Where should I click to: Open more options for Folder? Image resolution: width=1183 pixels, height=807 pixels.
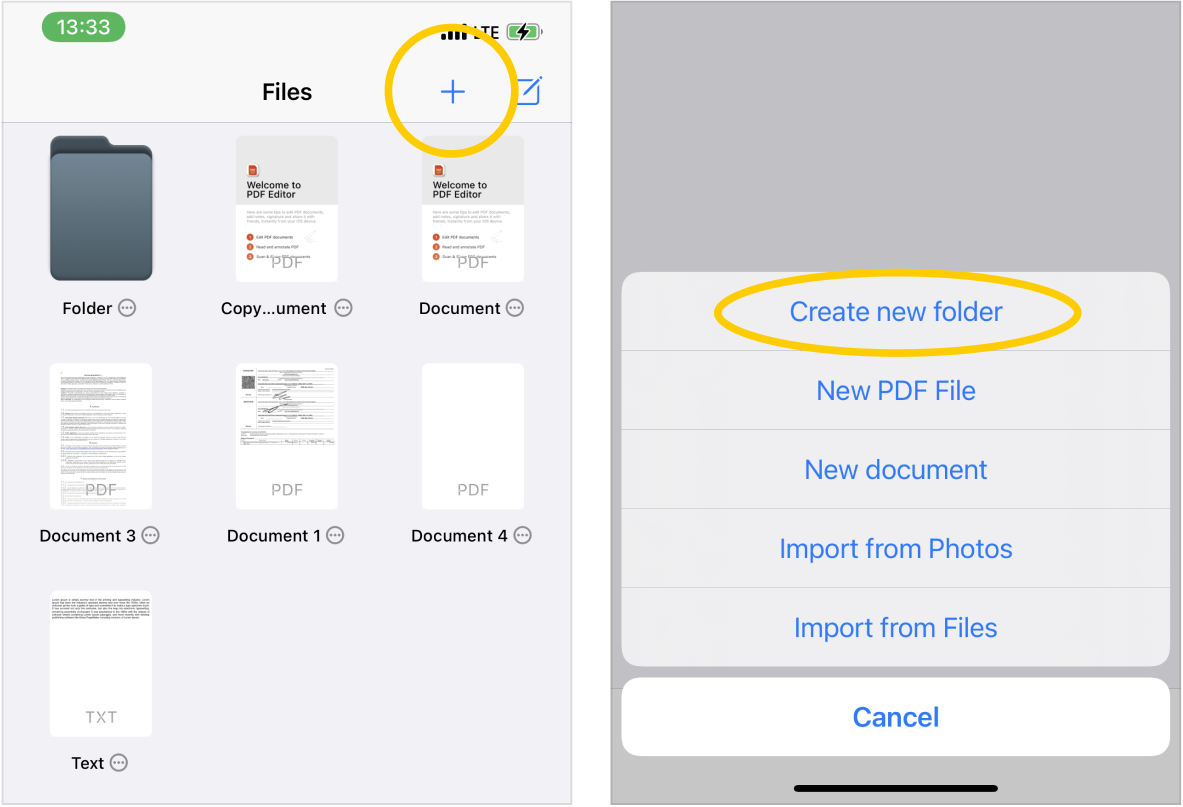tap(128, 308)
